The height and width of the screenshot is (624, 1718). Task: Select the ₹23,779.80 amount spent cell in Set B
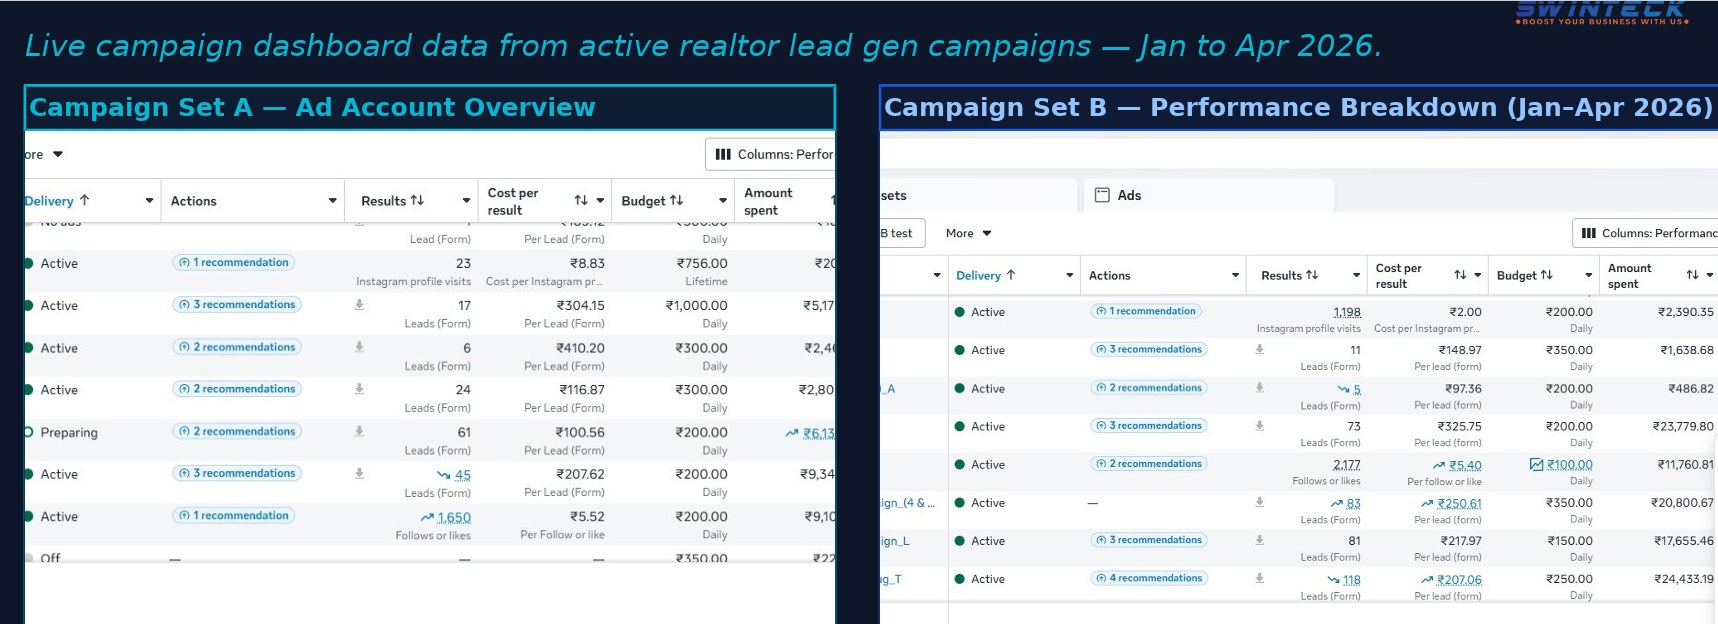pos(1658,434)
